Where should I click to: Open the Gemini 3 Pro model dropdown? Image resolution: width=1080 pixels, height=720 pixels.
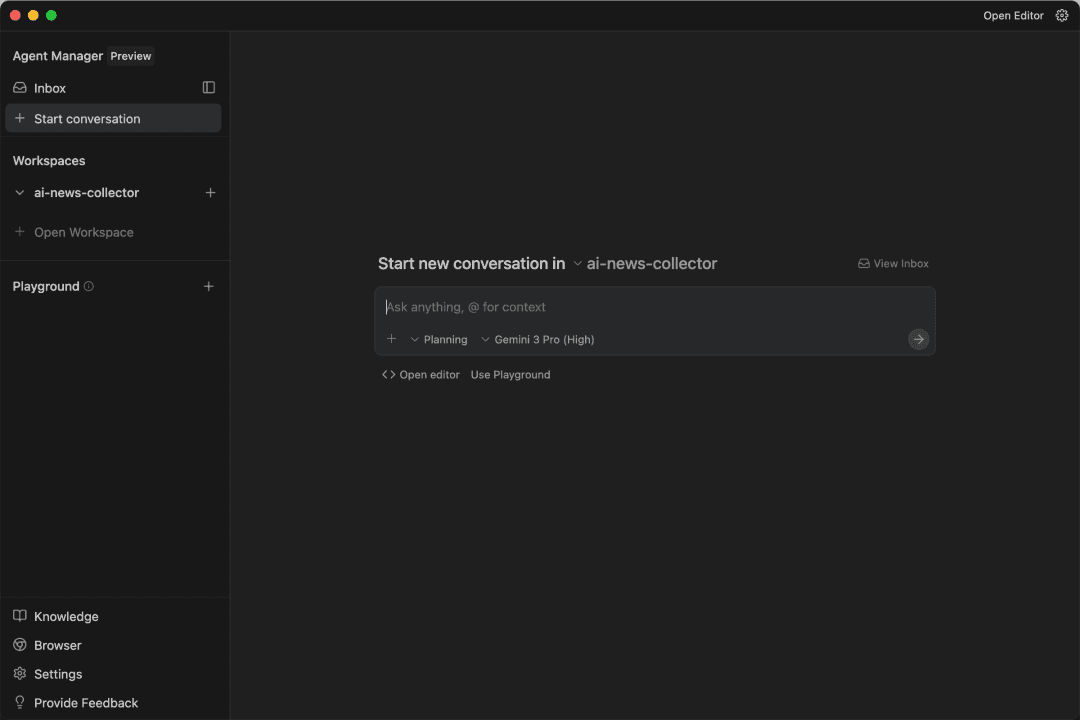point(538,340)
